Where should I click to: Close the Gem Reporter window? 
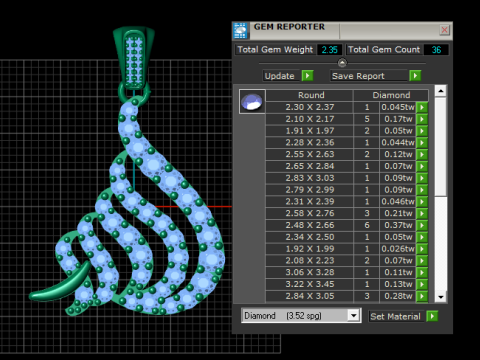tap(444, 30)
